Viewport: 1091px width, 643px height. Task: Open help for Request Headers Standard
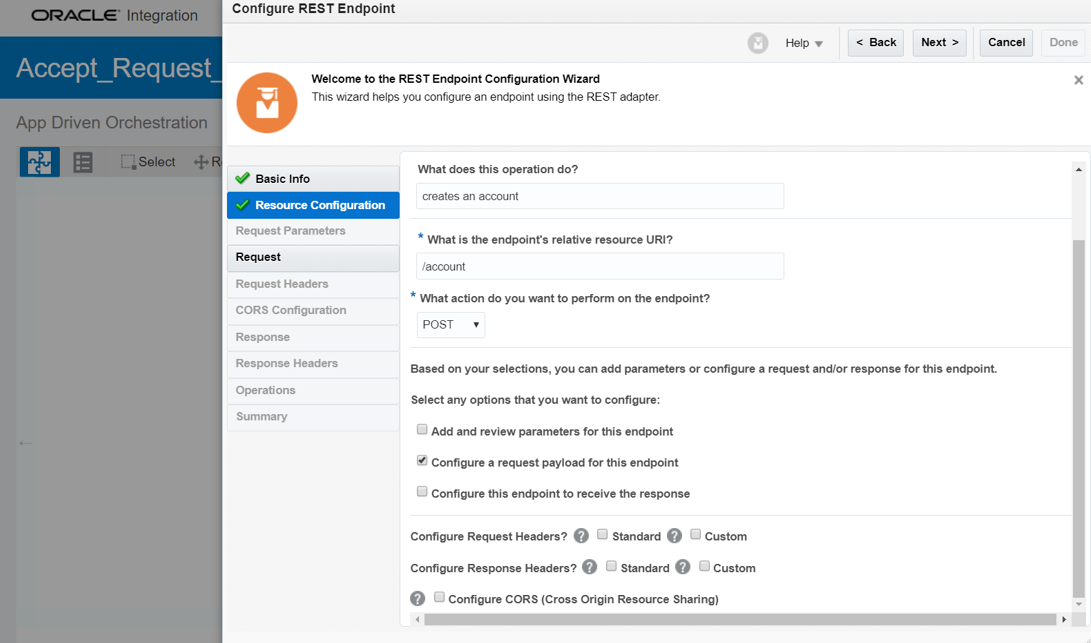(581, 536)
